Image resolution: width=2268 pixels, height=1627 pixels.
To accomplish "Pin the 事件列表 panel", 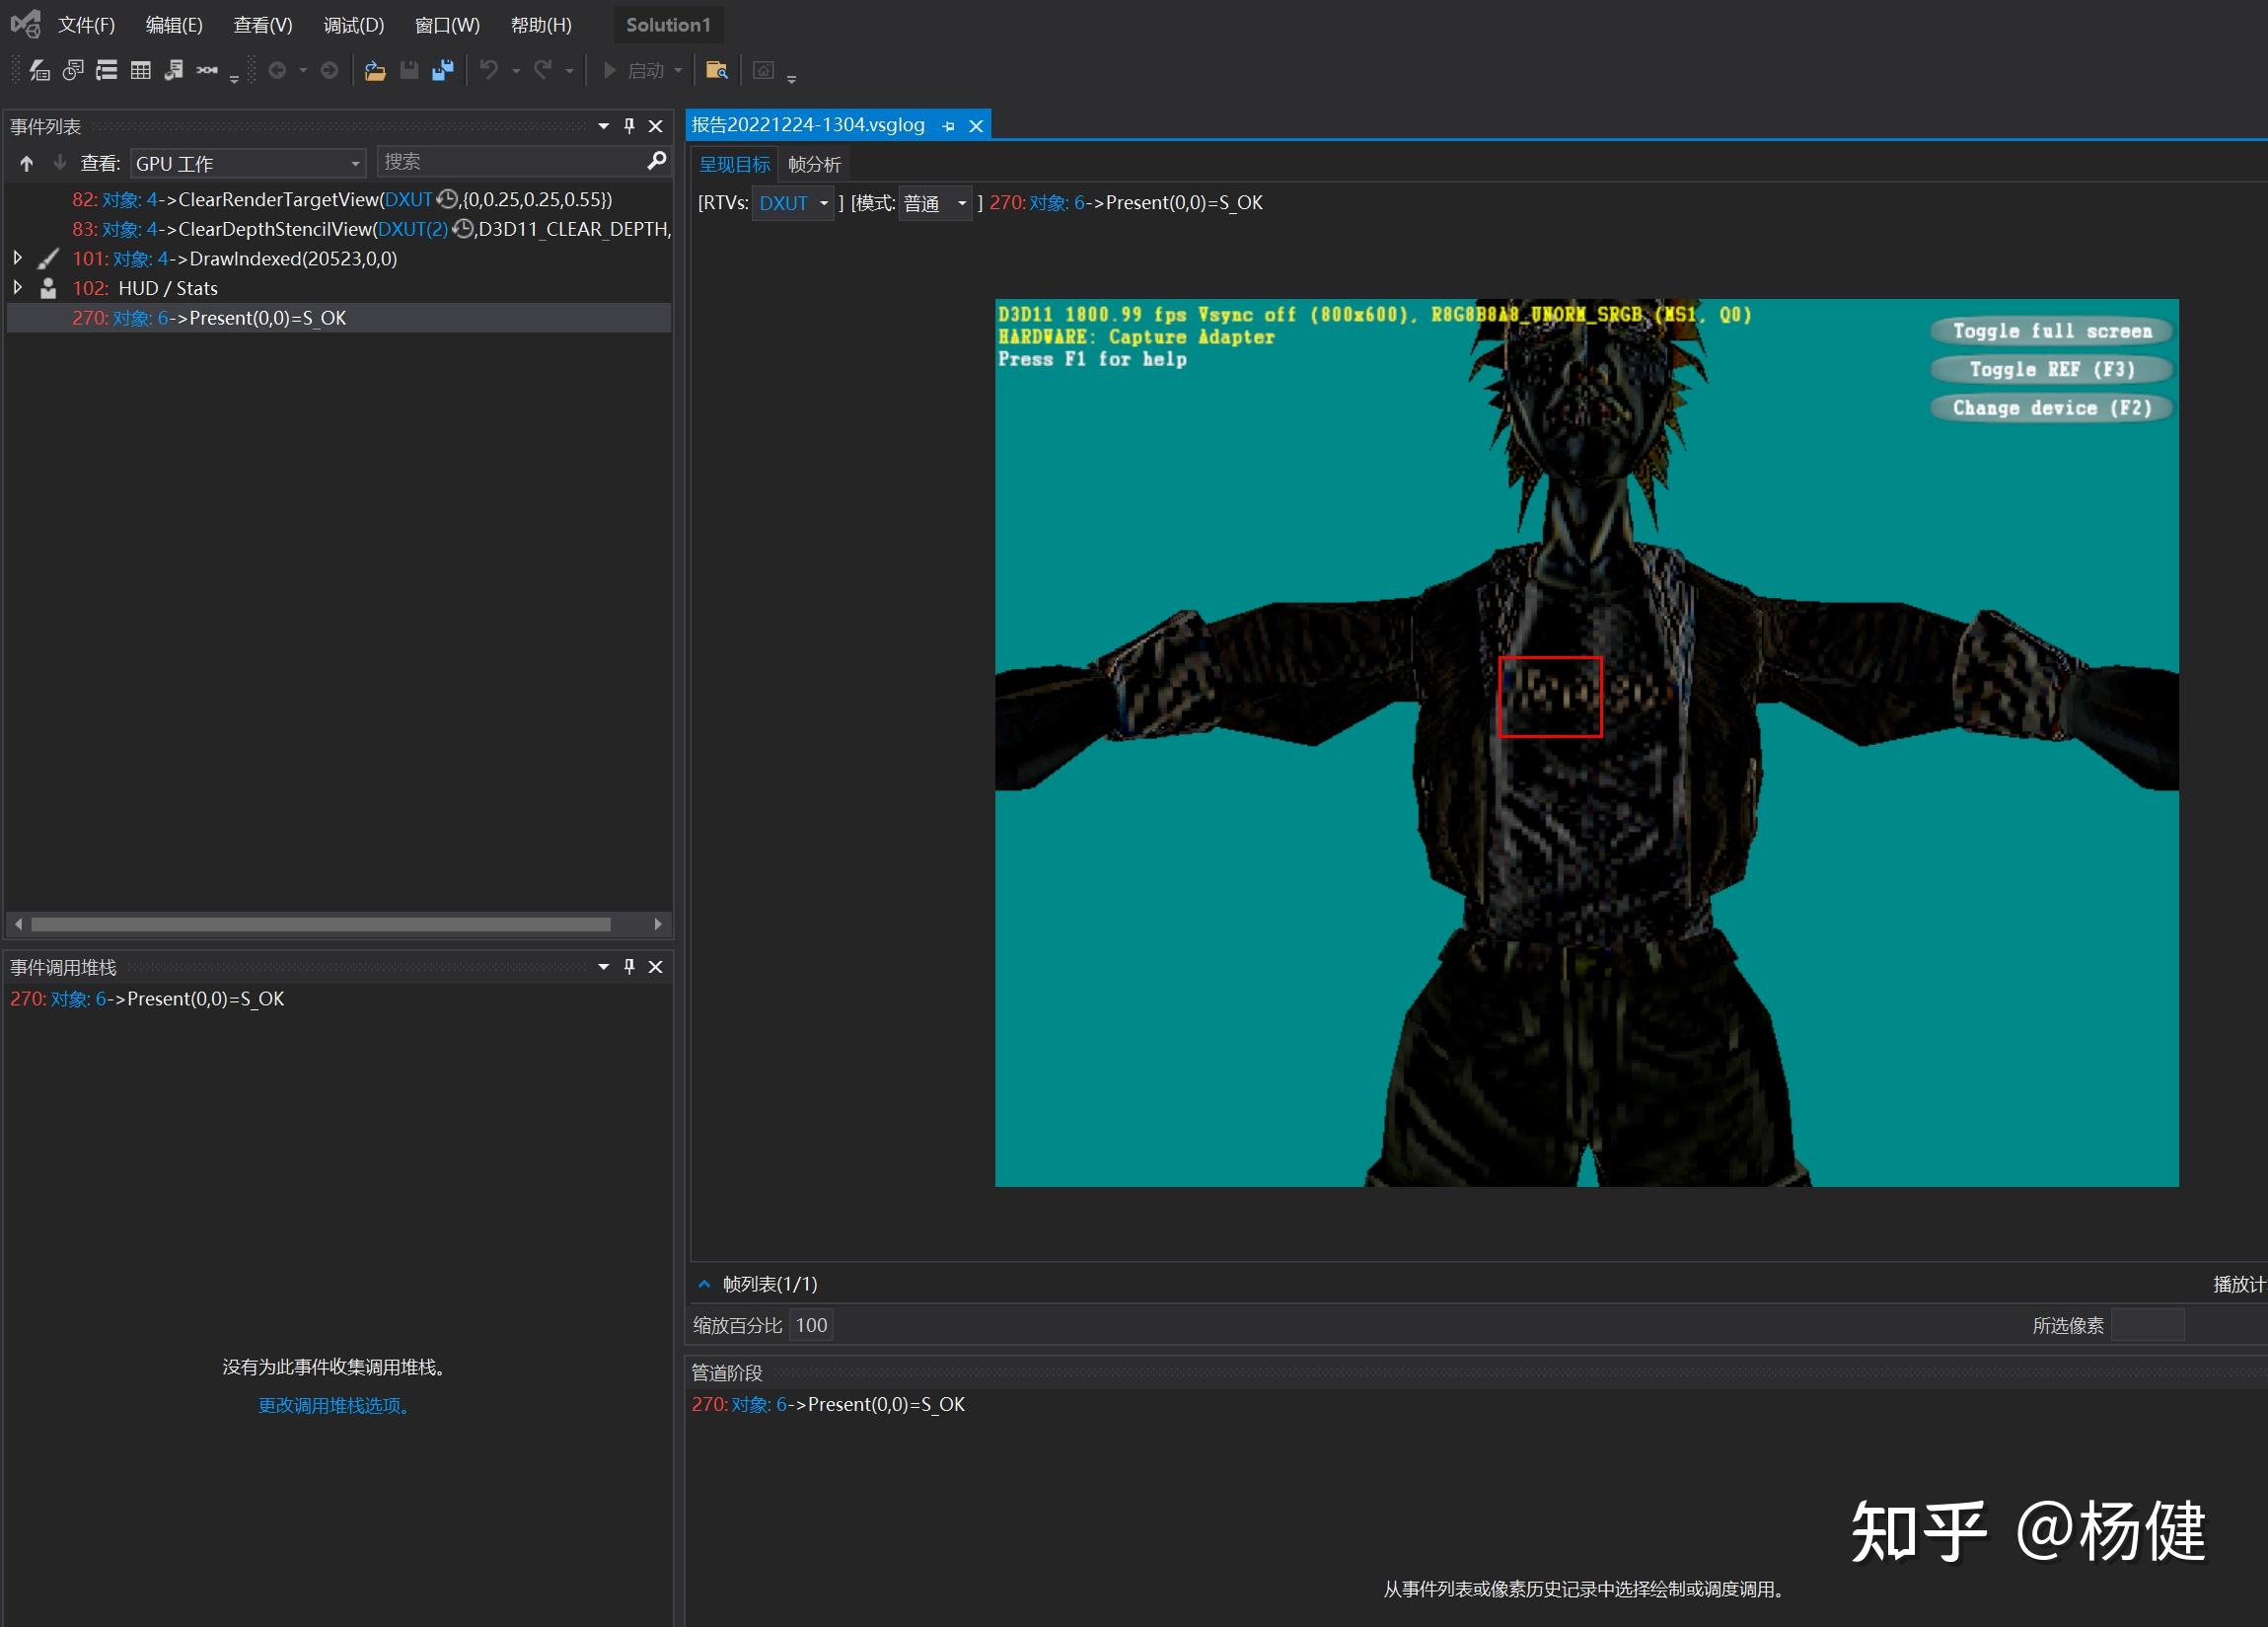I will pos(629,126).
